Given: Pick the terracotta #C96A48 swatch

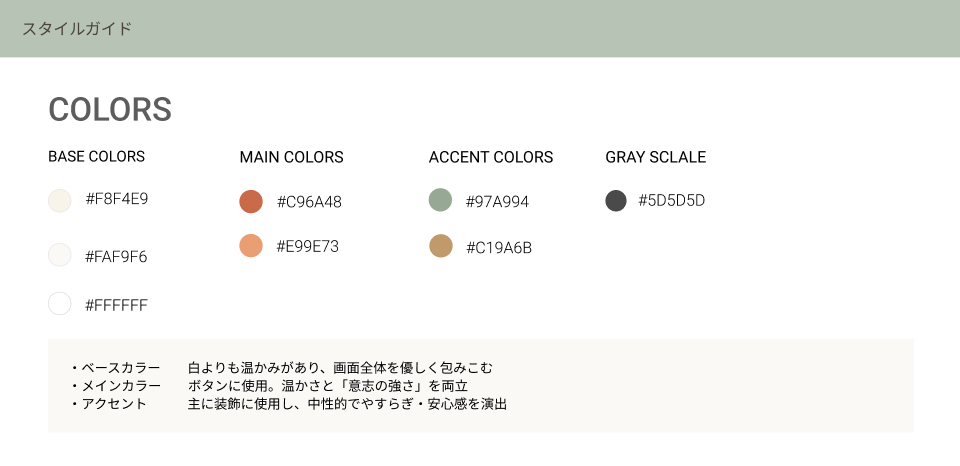Looking at the screenshot, I should point(251,201).
